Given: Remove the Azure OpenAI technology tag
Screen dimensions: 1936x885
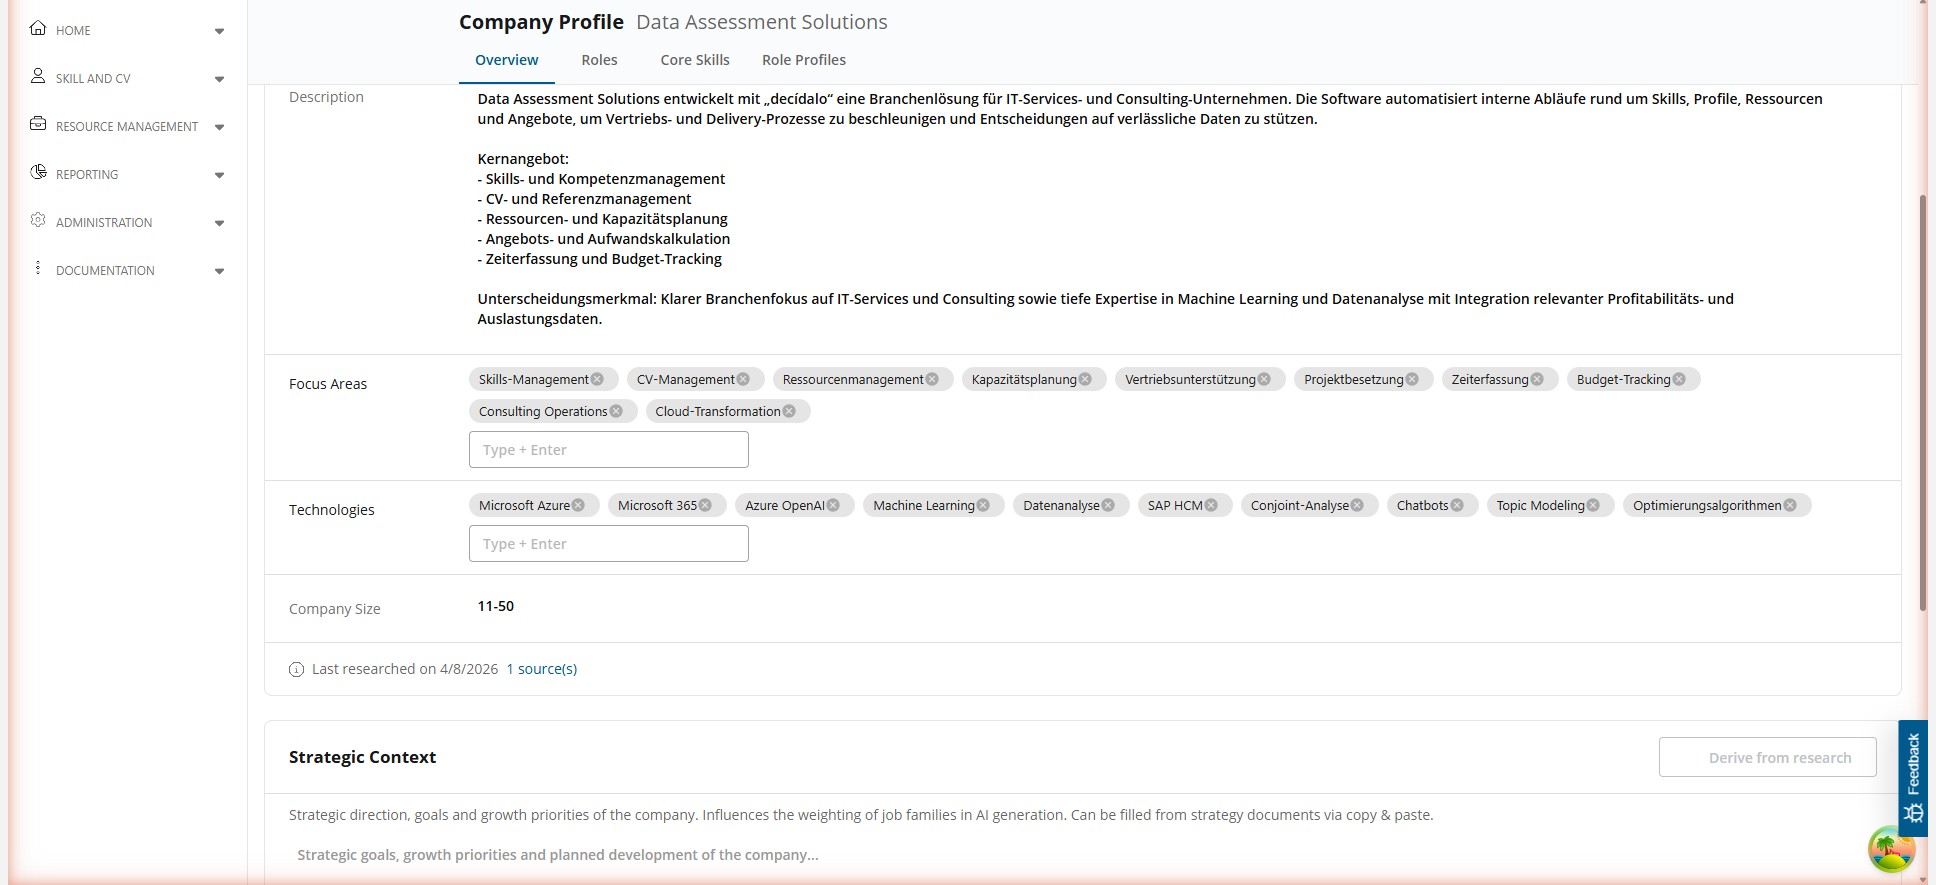Looking at the screenshot, I should [x=833, y=505].
